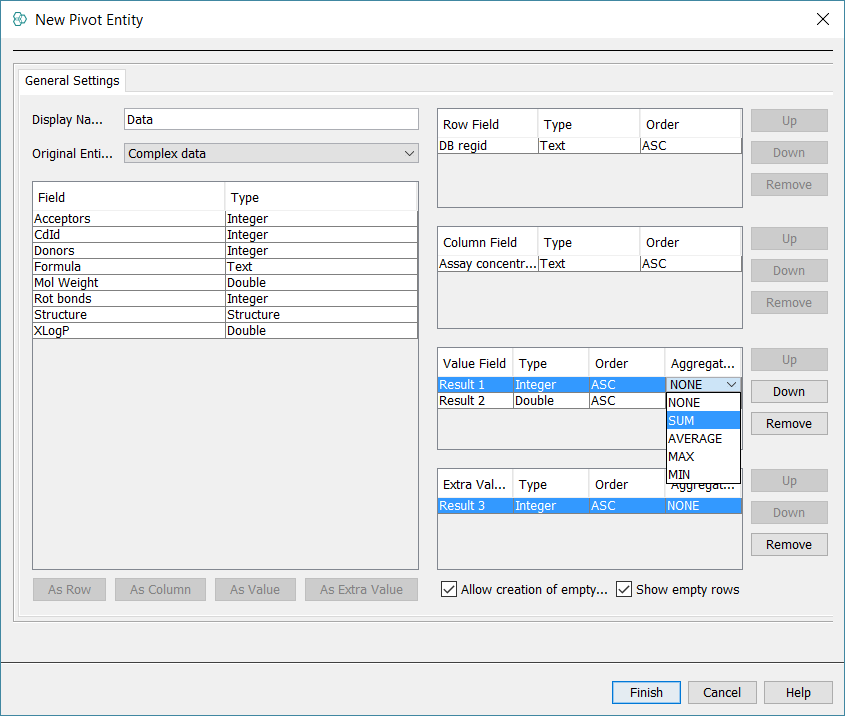Screen dimensions: 845x716
Task: Select AVERAGE in the aggregation list
Action: pos(703,439)
